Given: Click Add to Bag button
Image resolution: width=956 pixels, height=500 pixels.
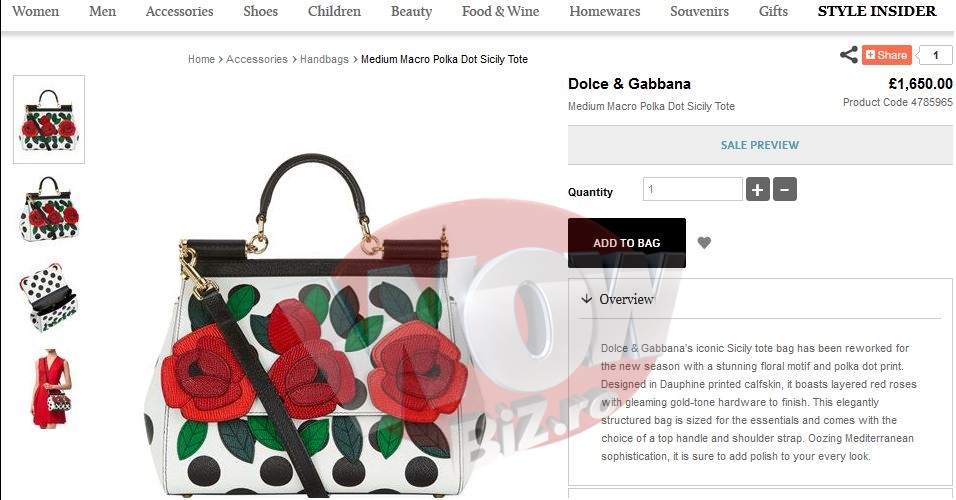Looking at the screenshot, I should [627, 243].
